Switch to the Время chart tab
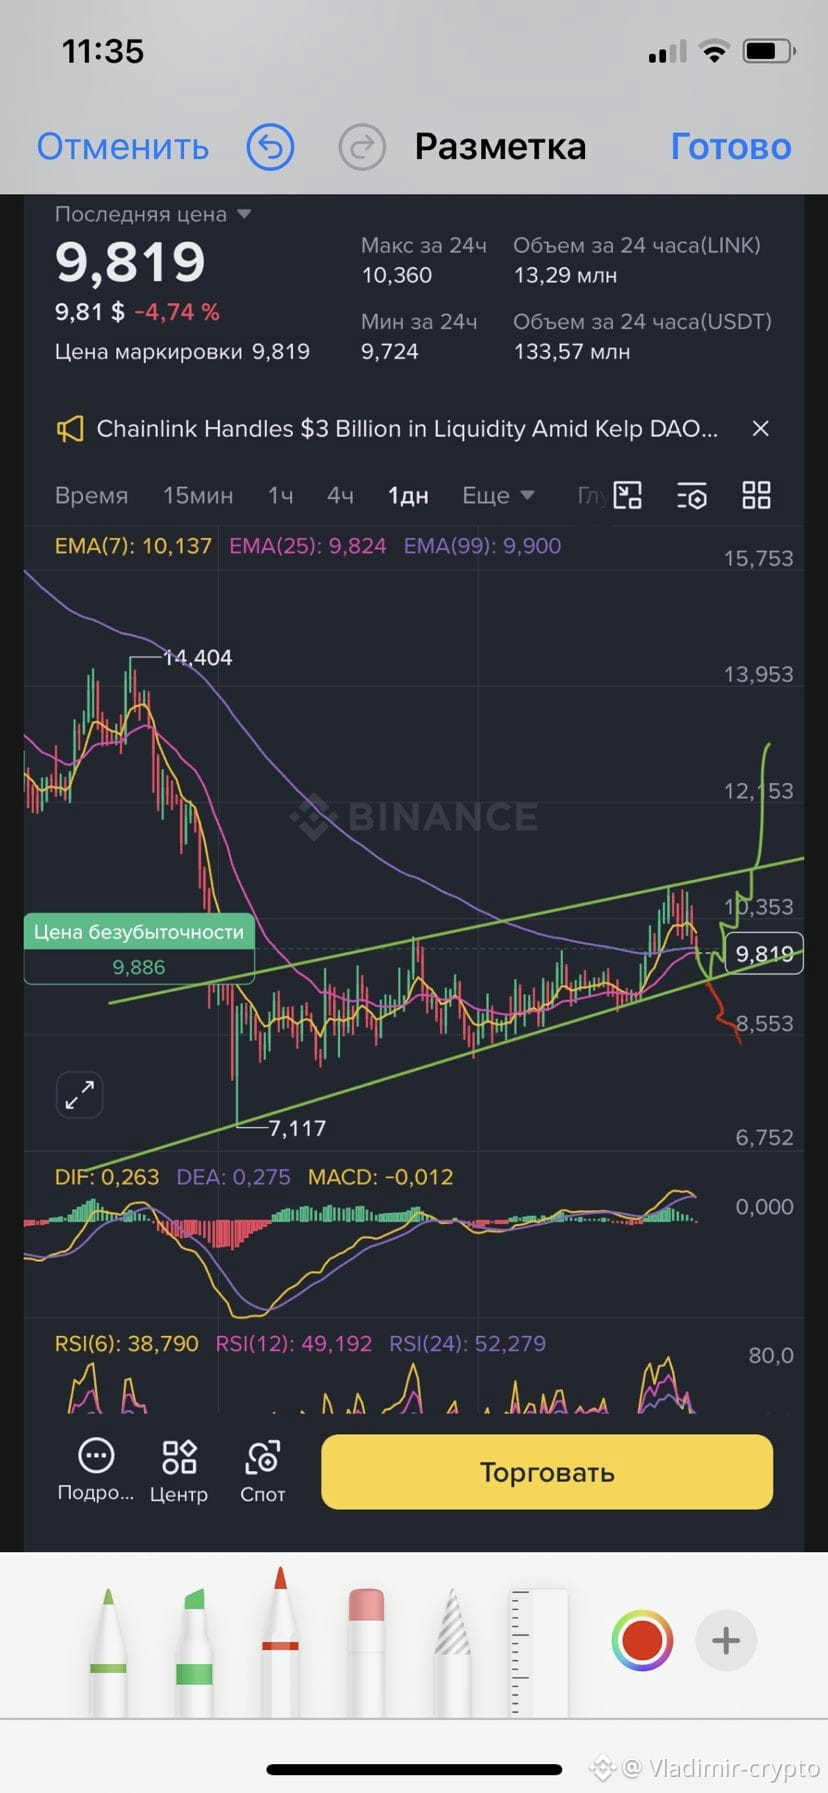Image resolution: width=828 pixels, height=1793 pixels. pyautogui.click(x=91, y=496)
